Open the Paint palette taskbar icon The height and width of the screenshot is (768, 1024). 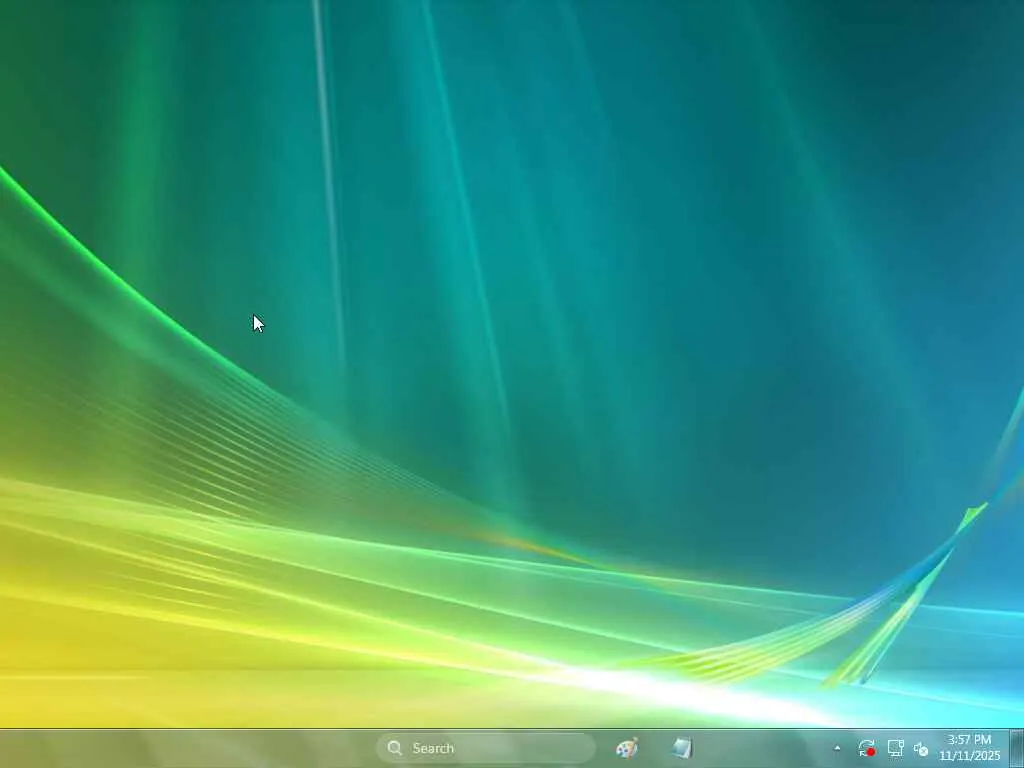click(627, 748)
